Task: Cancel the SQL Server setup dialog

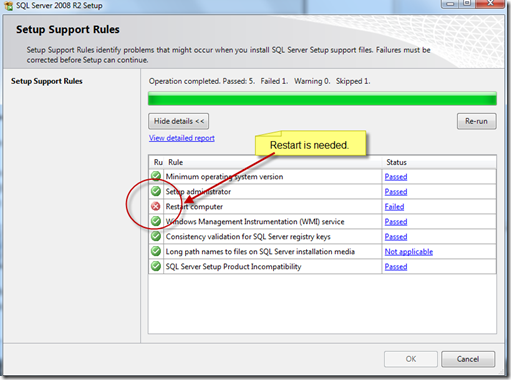Action: pyautogui.click(x=468, y=359)
